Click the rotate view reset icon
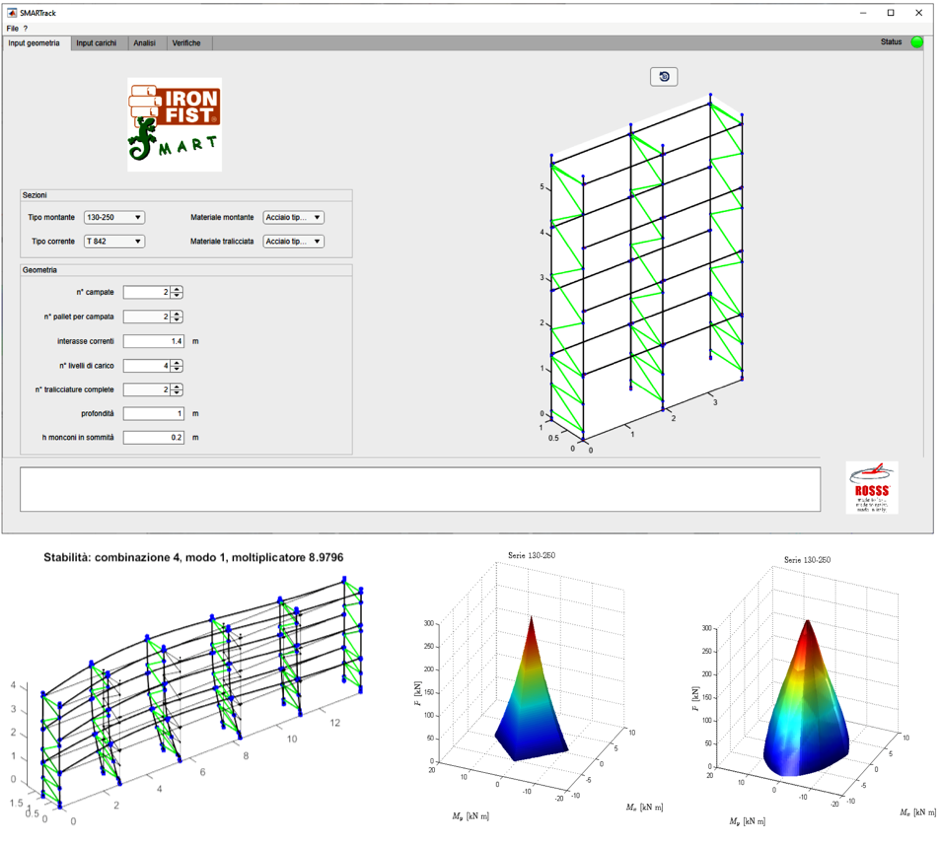The width and height of the screenshot is (940, 846). (664, 77)
